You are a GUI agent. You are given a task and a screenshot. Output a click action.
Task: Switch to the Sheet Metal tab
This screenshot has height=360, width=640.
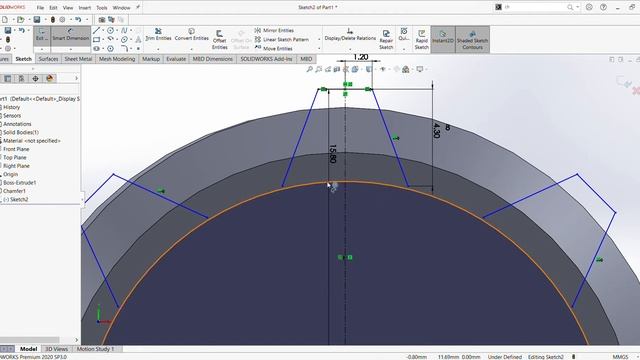[78, 59]
